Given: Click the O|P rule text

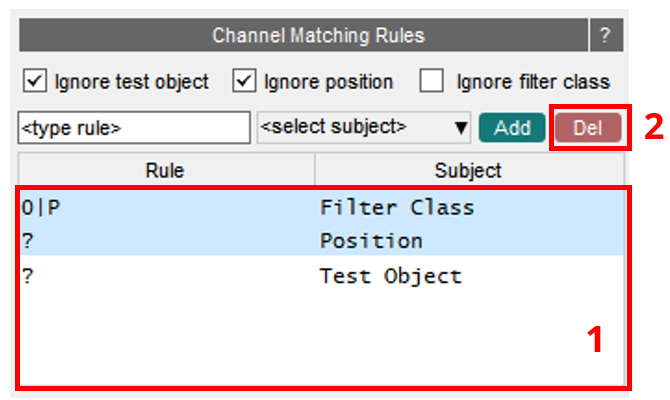Looking at the screenshot, I should (41, 208).
